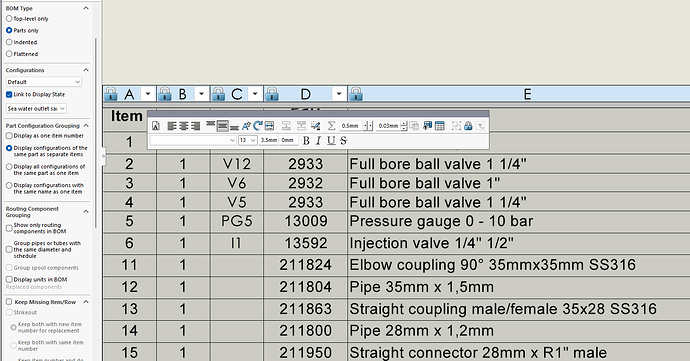Viewport: 690px width, 361px height.
Task: Open column C dropdown arrow
Action: point(255,94)
